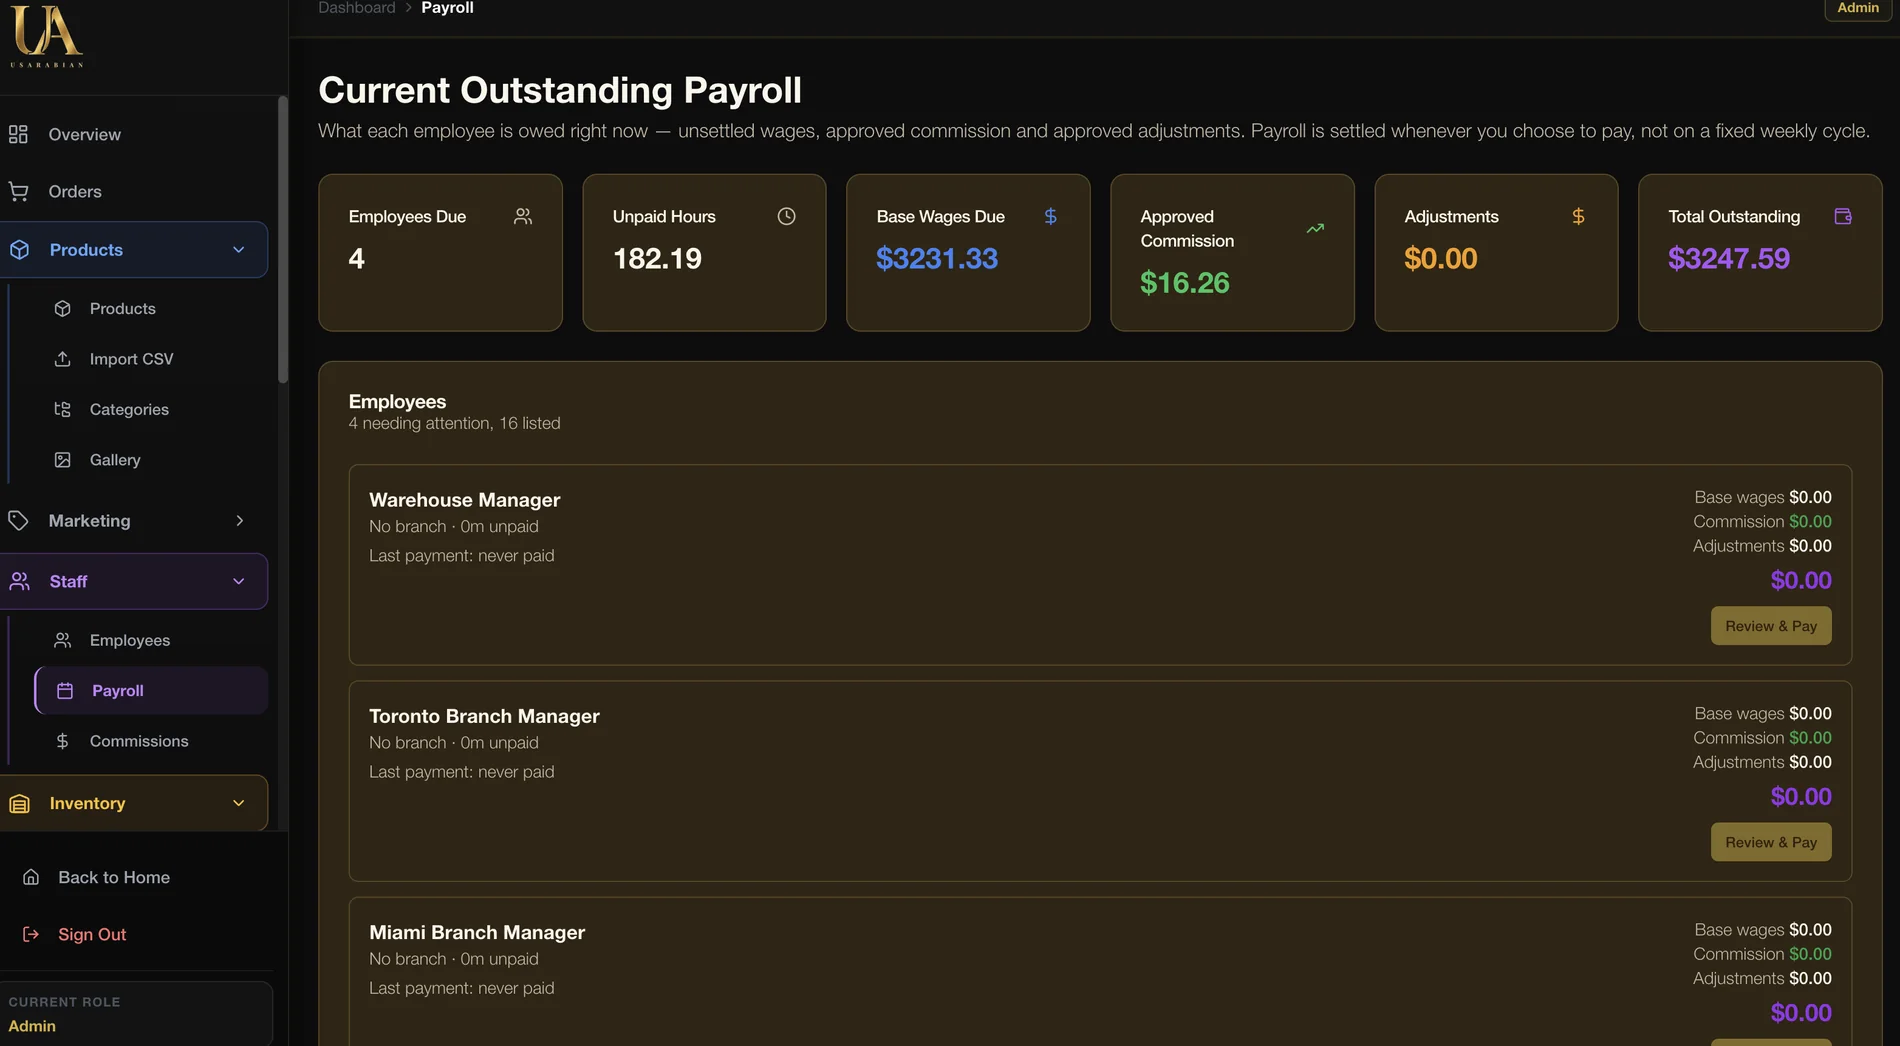
Task: Click the Total Outstanding $3247.59 value
Action: 1729,258
